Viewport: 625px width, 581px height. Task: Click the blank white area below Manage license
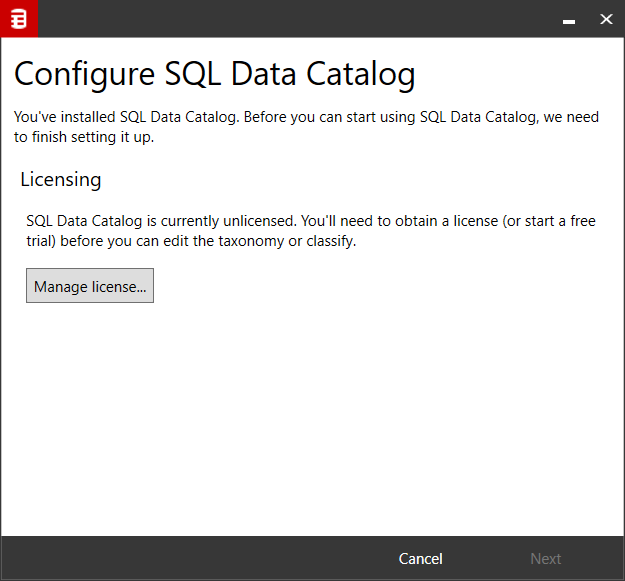coord(310,420)
